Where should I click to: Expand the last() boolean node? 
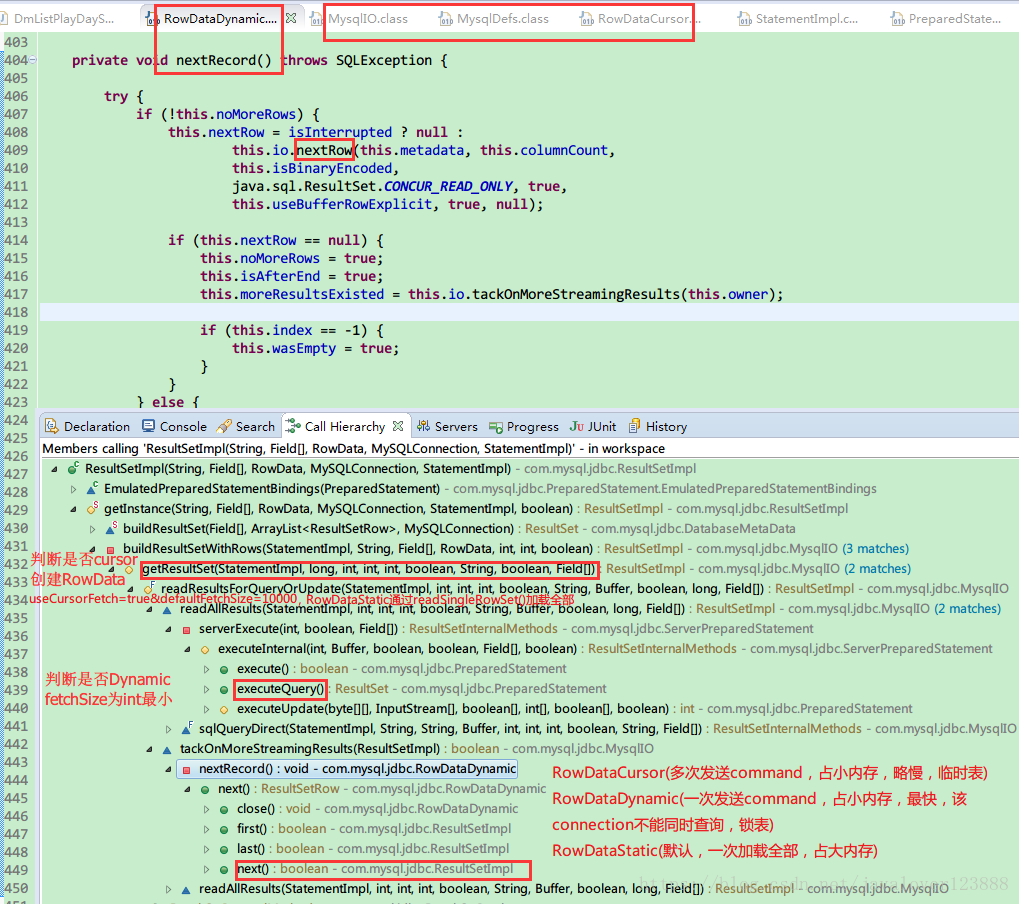coord(206,849)
